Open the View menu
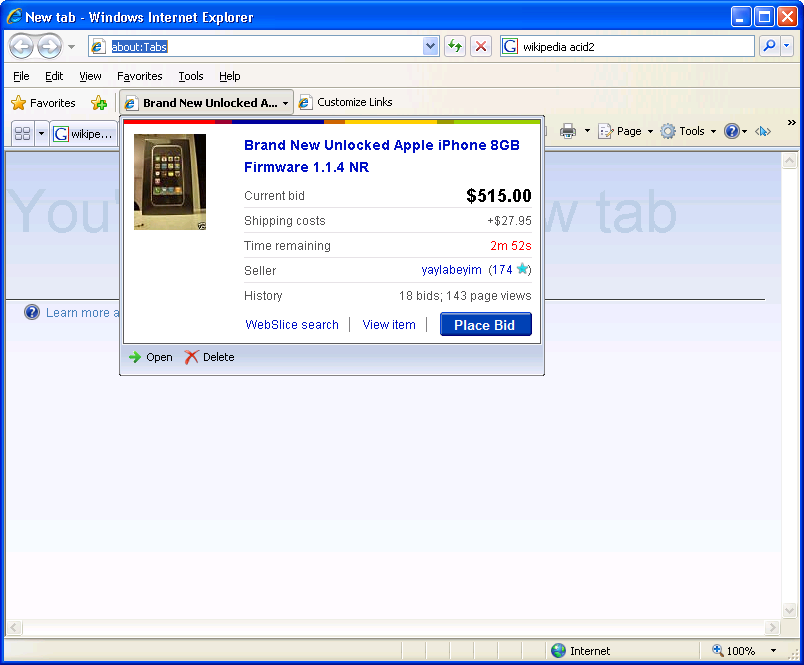Viewport: 804px width, 665px height. 90,76
